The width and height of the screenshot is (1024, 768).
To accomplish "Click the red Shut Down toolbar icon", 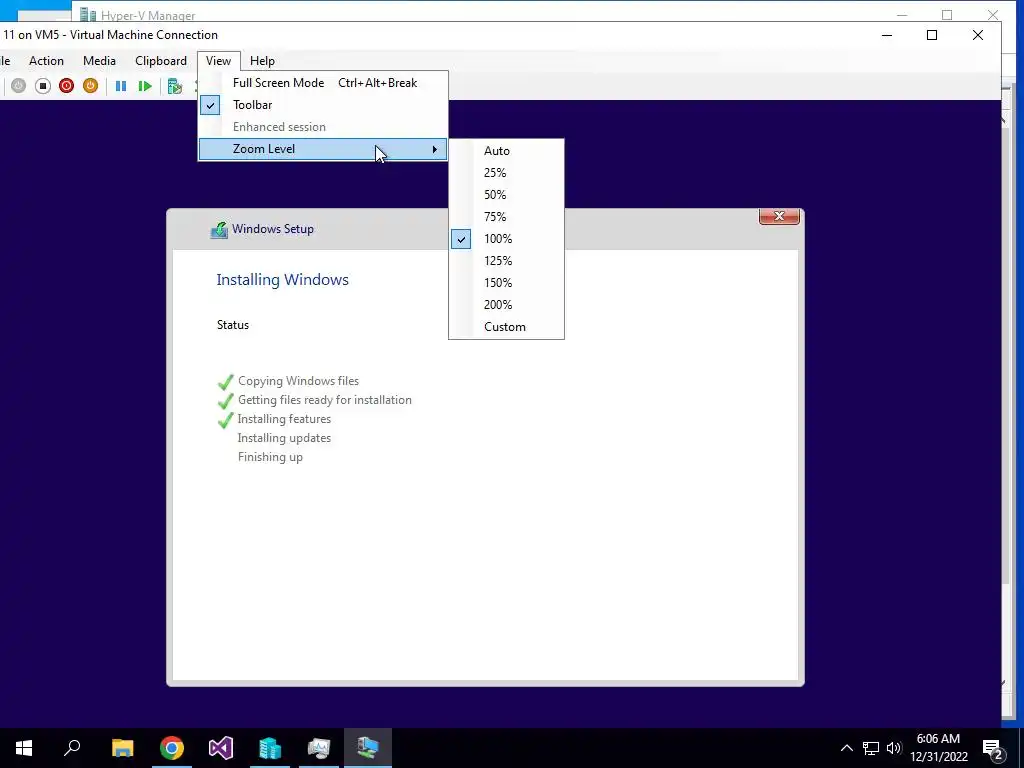I will click(66, 86).
